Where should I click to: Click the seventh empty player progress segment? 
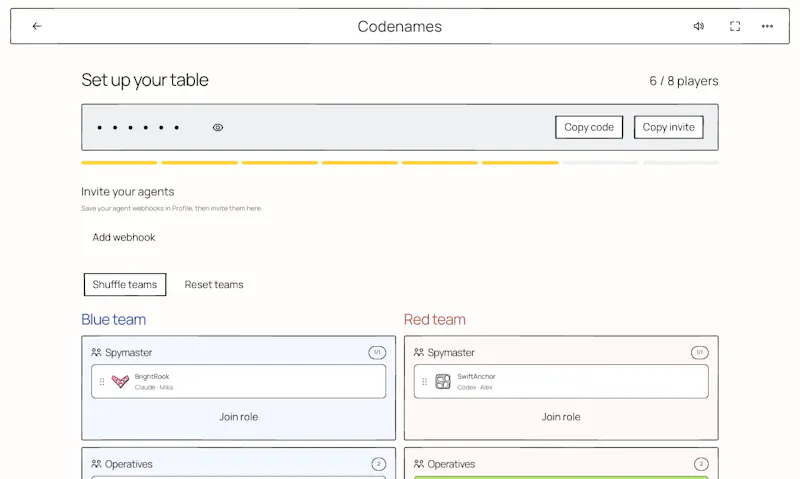601,163
